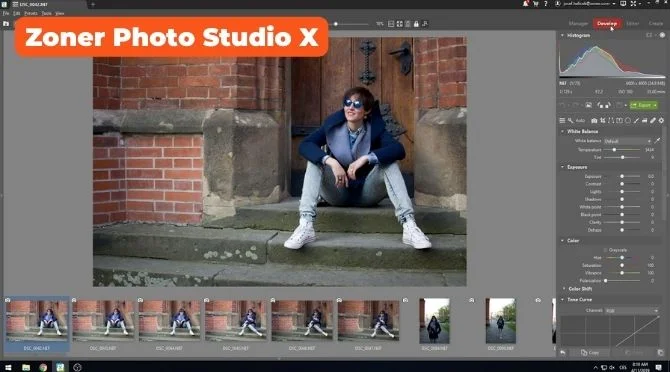Image resolution: width=670 pixels, height=372 pixels.
Task: Collapse the Tone Curve section
Action: (562, 300)
